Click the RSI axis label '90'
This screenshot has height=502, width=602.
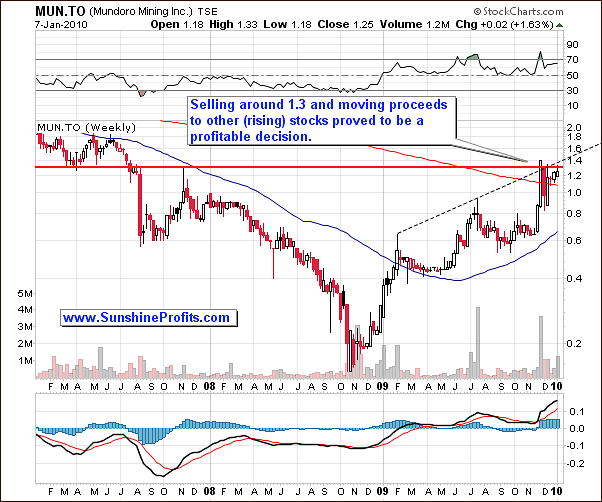click(572, 45)
